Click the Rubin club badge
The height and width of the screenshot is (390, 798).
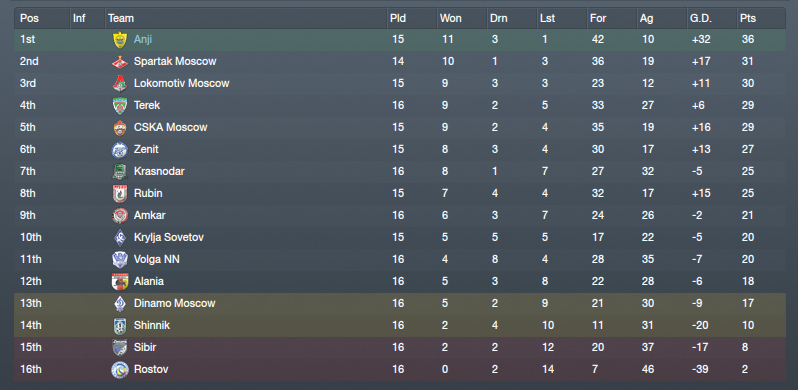click(120, 193)
